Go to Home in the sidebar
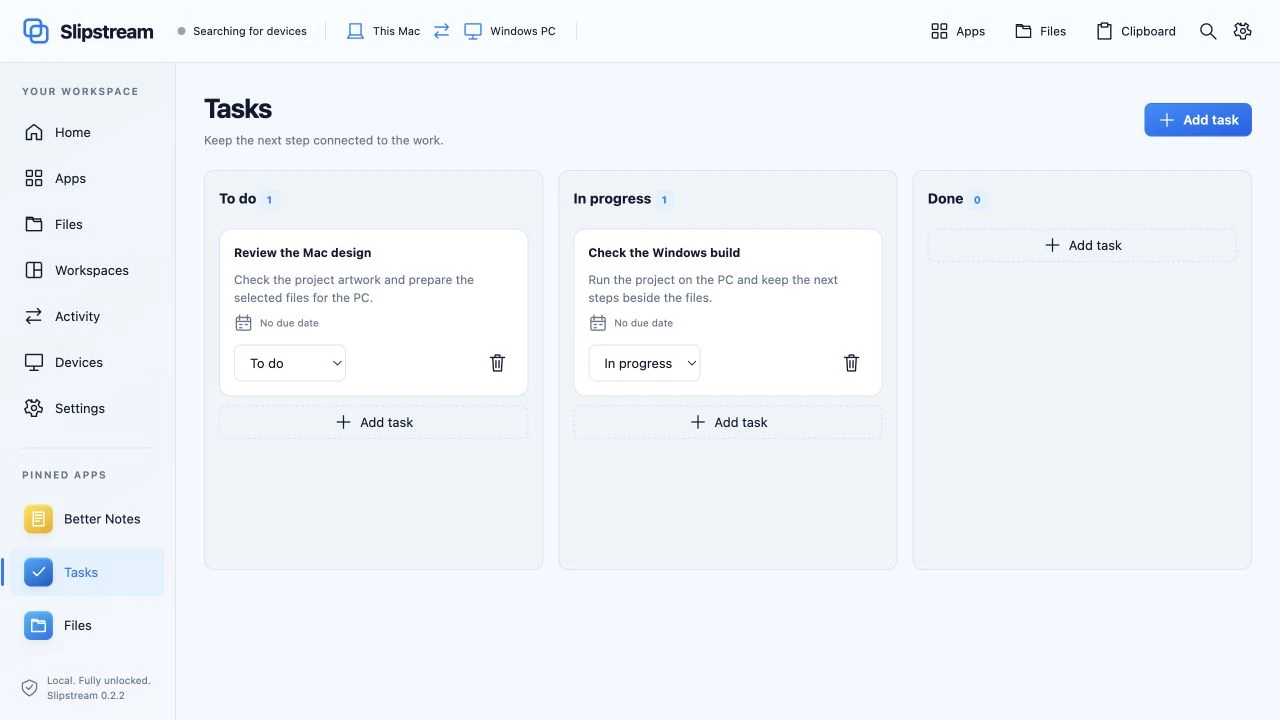This screenshot has height=720, width=1280. click(x=88, y=132)
